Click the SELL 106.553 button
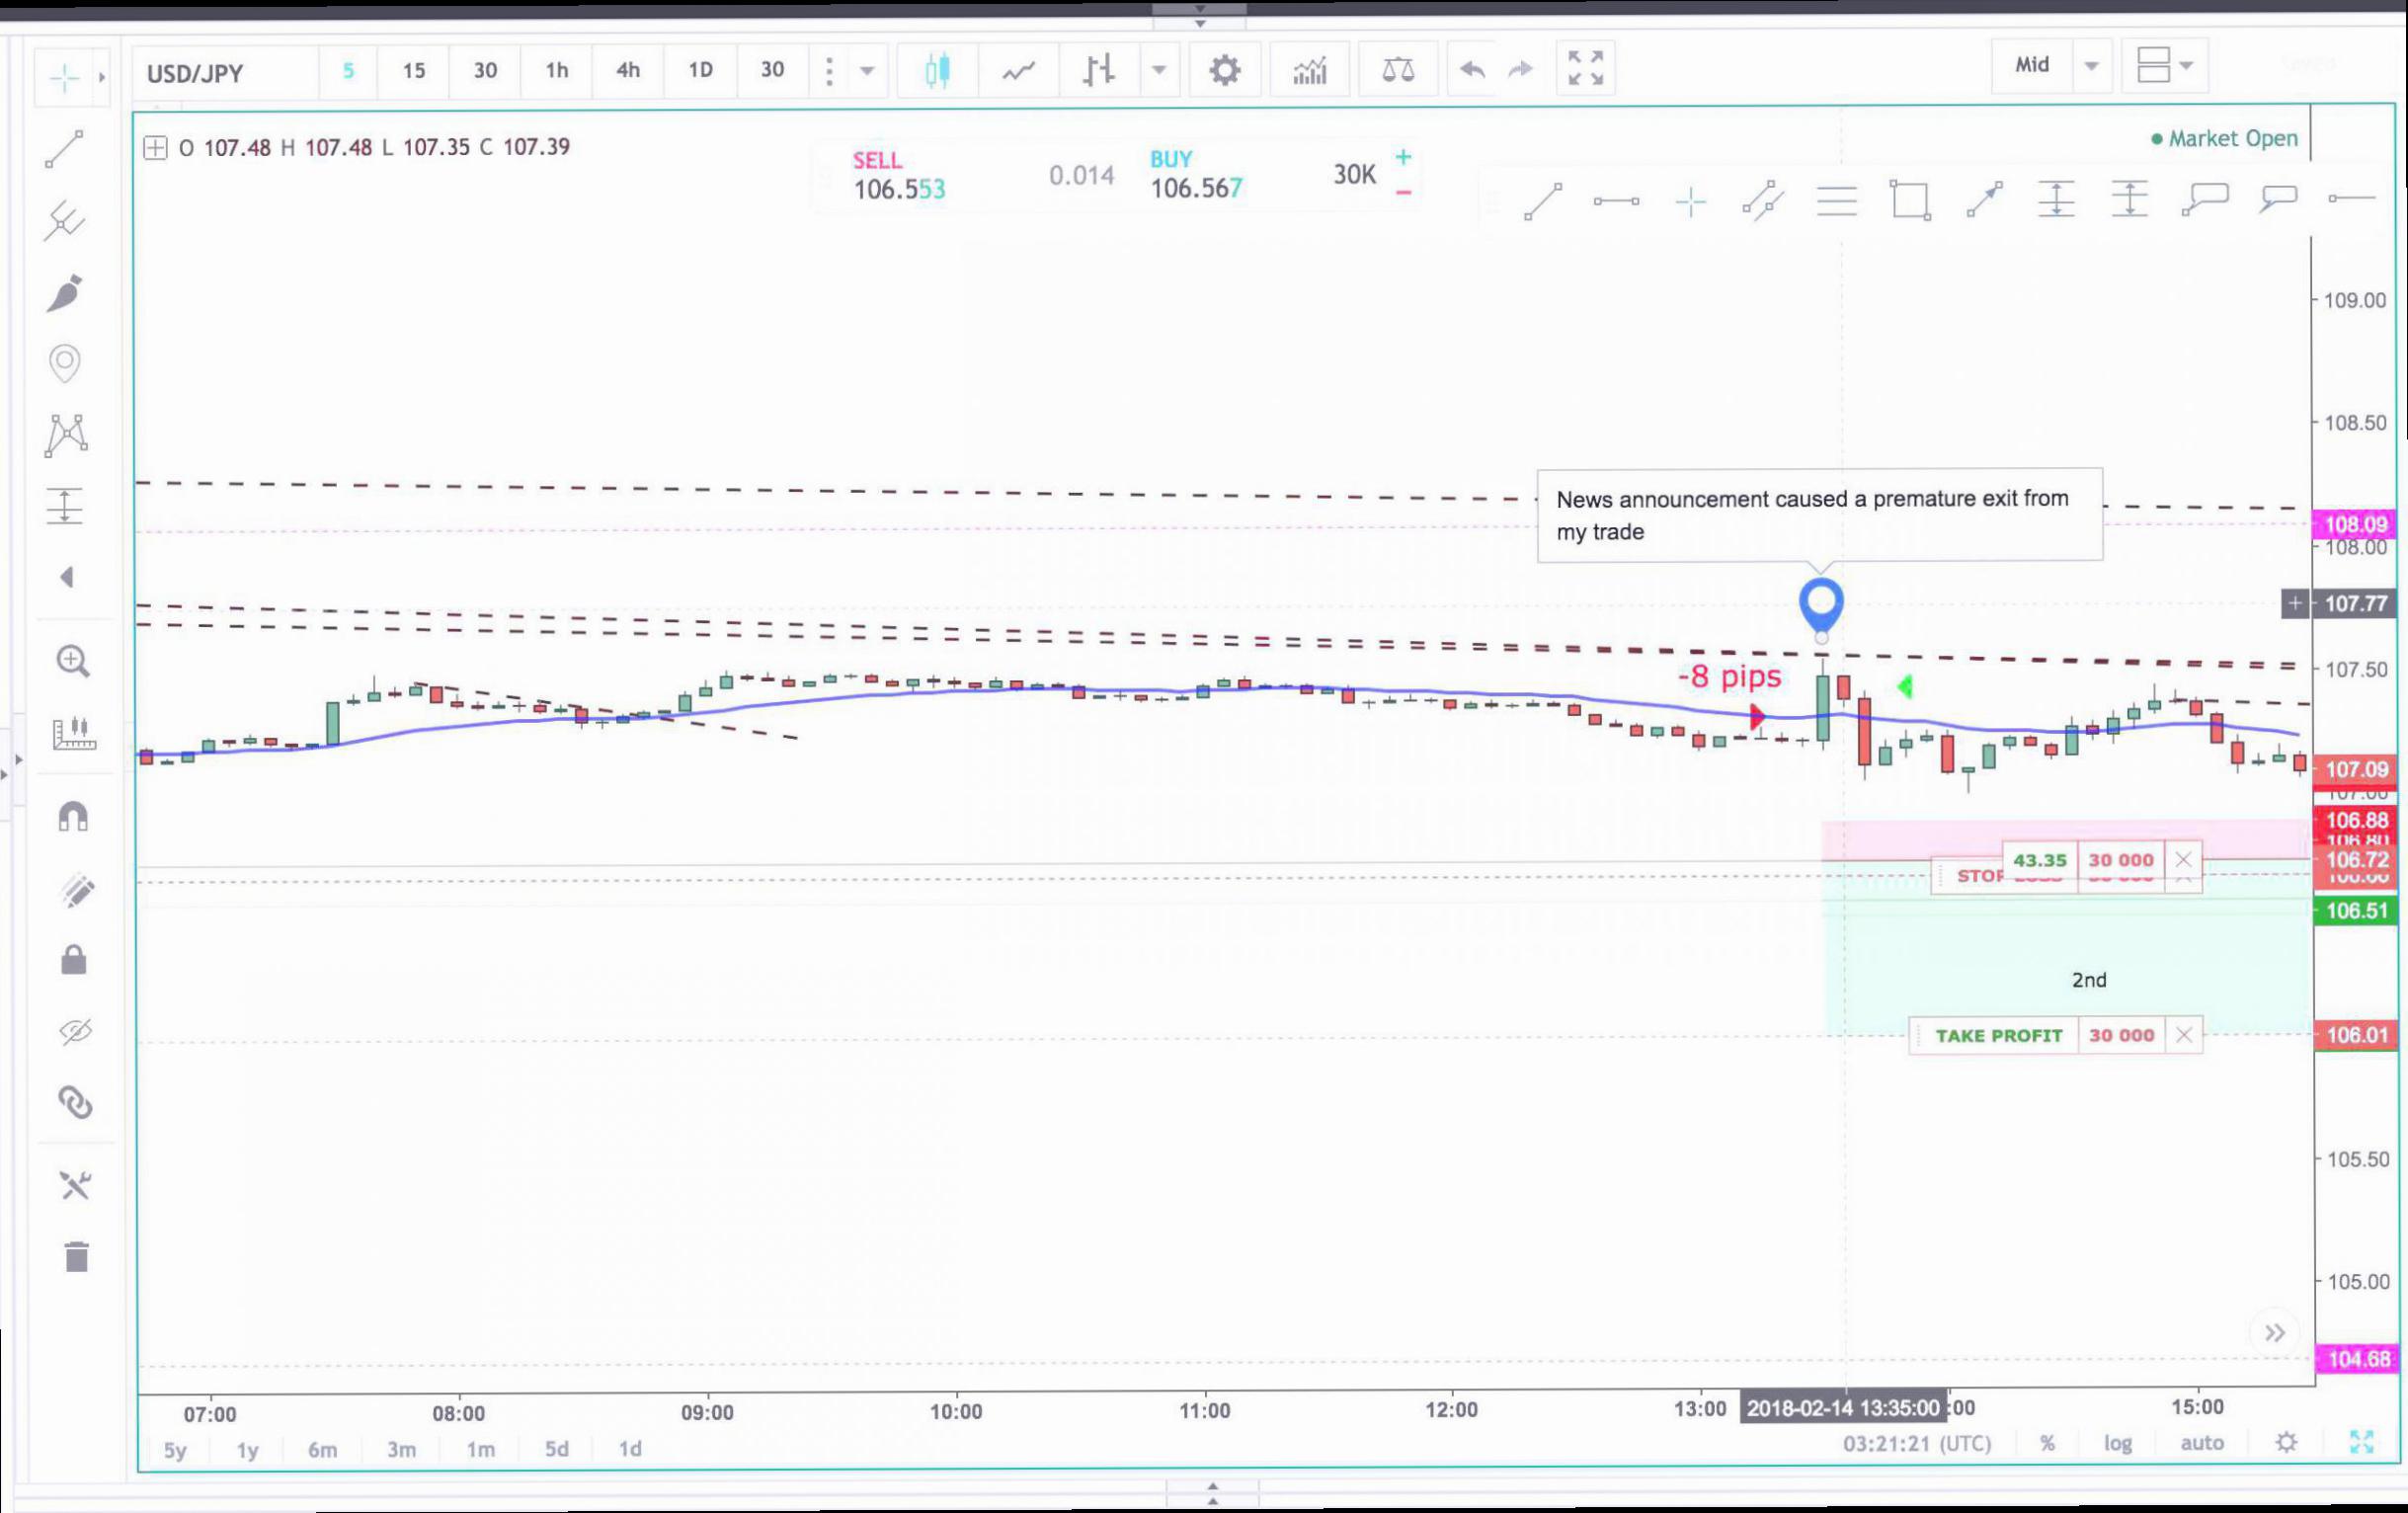The width and height of the screenshot is (2408, 1513). [x=898, y=176]
